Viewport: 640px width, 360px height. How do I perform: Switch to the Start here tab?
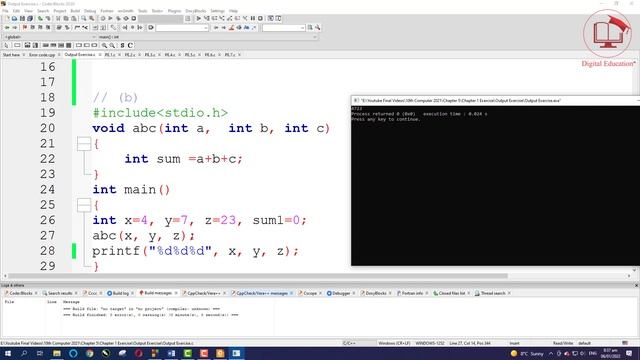(11, 54)
